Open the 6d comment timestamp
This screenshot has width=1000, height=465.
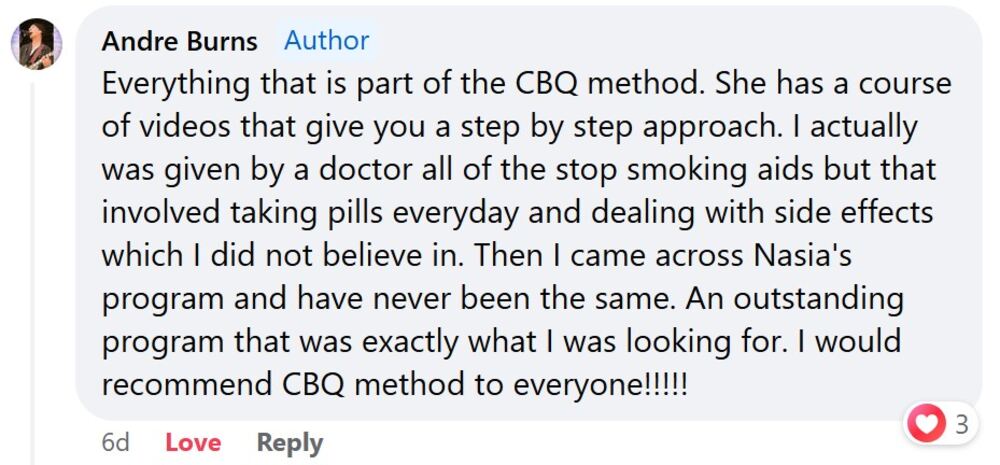coord(116,442)
